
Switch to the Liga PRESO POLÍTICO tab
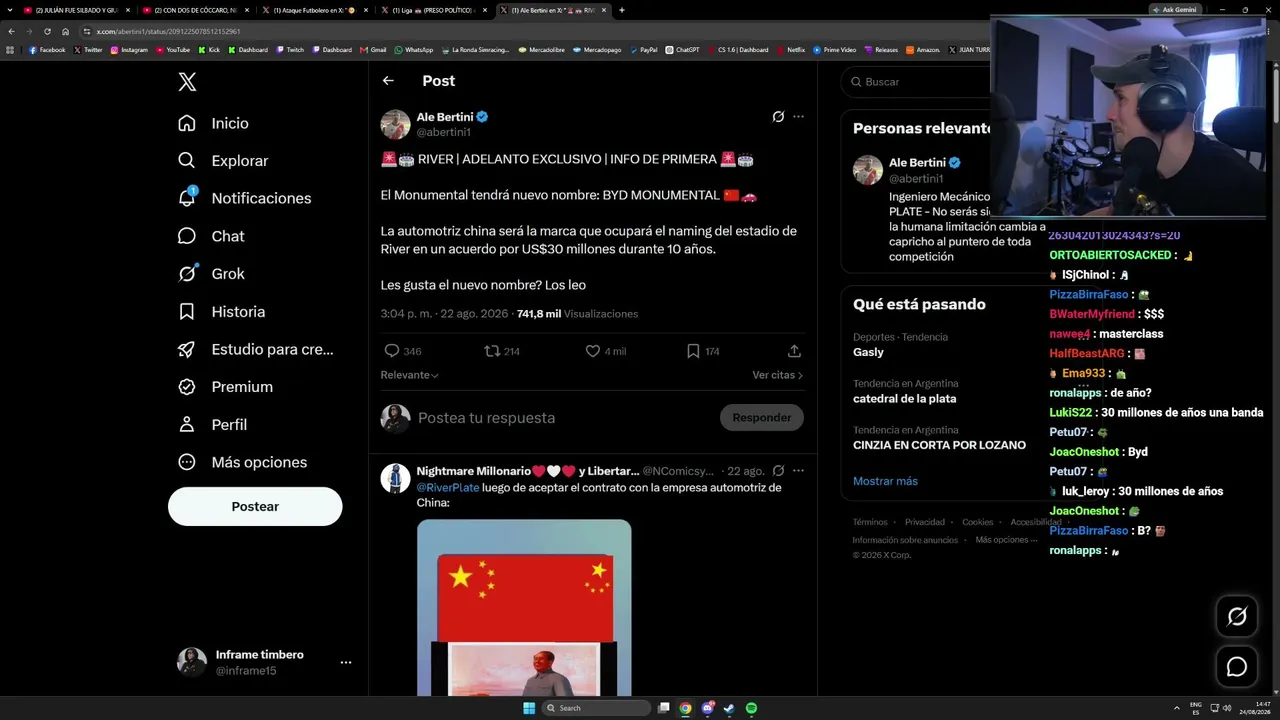click(434, 10)
